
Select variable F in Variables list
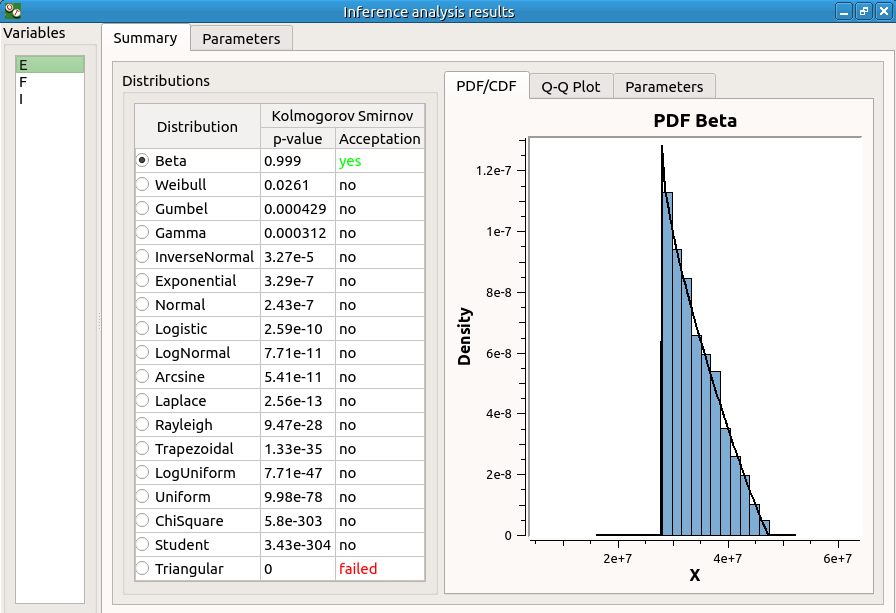point(23,82)
